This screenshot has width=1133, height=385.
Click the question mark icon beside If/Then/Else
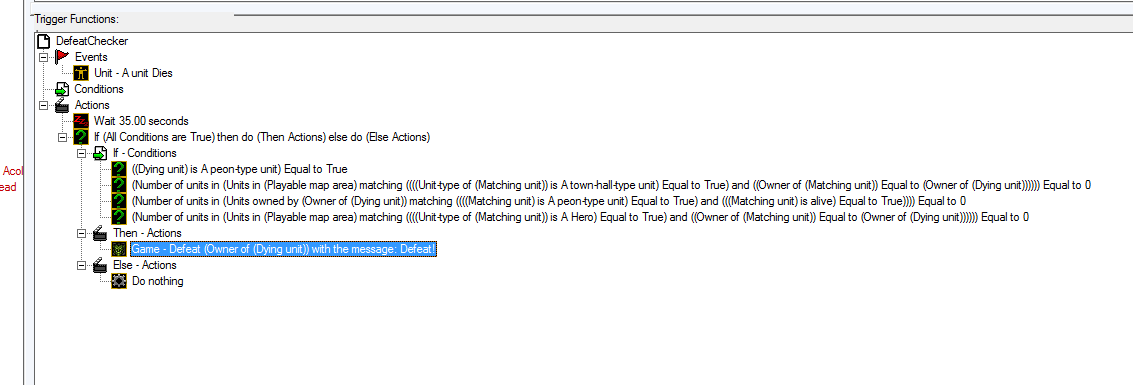click(82, 137)
